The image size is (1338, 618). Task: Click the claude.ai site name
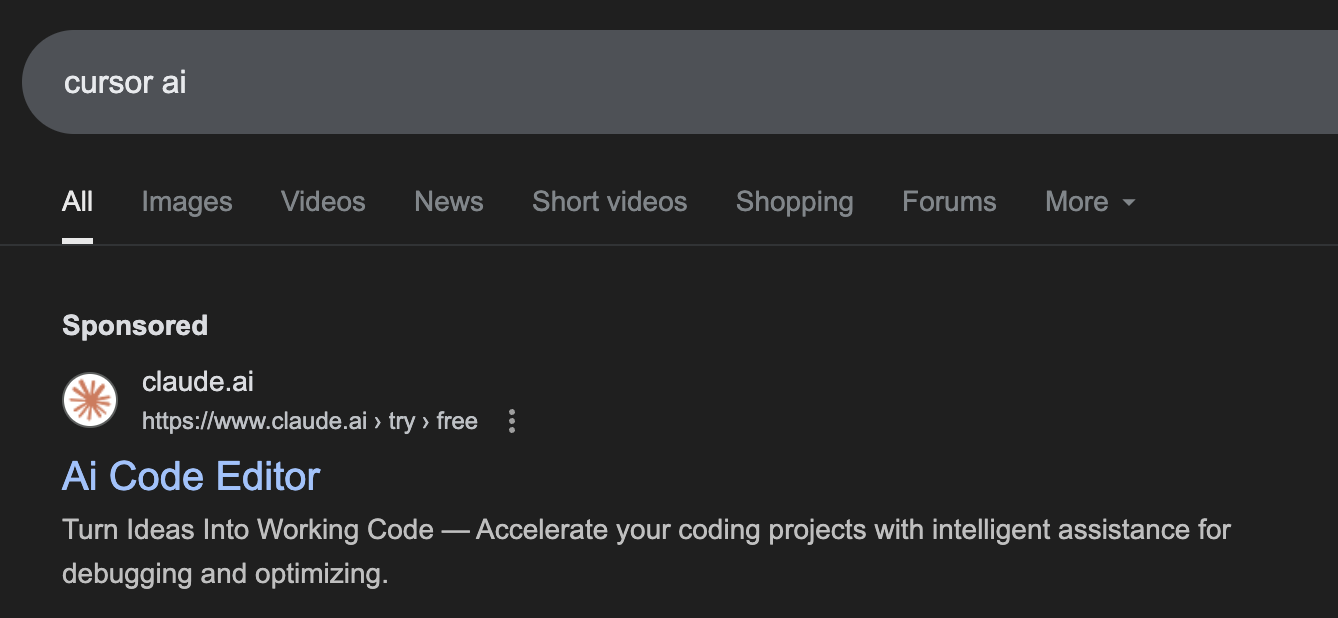198,381
